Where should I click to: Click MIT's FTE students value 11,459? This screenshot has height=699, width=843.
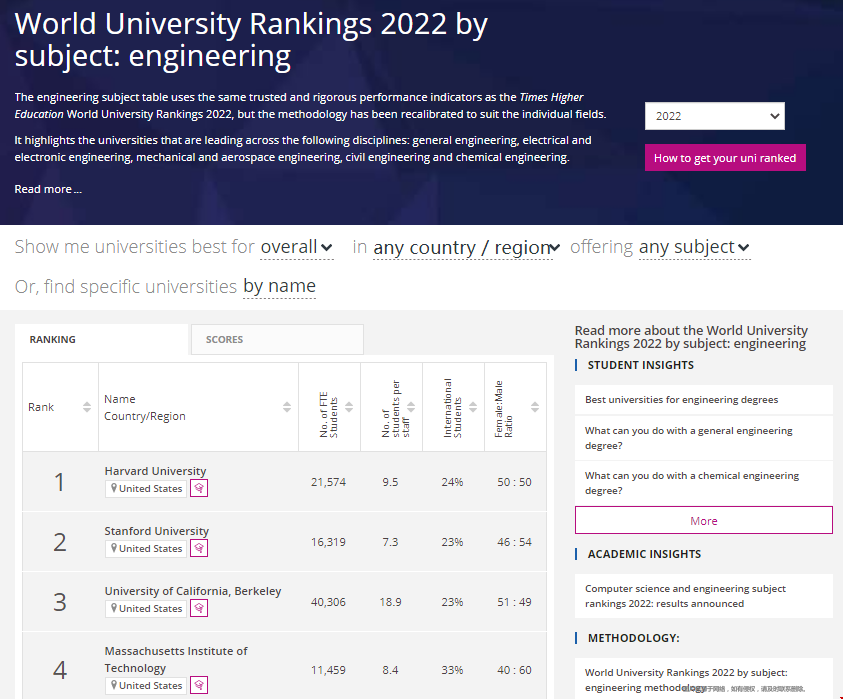point(328,670)
